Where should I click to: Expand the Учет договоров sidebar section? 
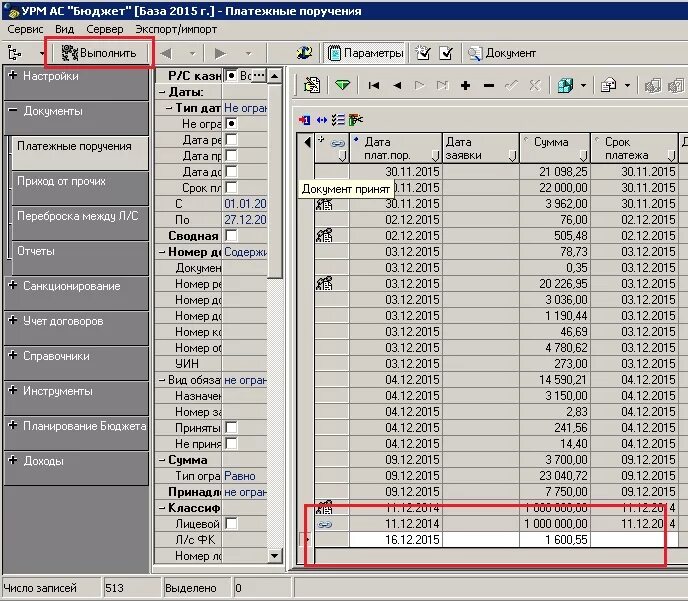click(13, 320)
